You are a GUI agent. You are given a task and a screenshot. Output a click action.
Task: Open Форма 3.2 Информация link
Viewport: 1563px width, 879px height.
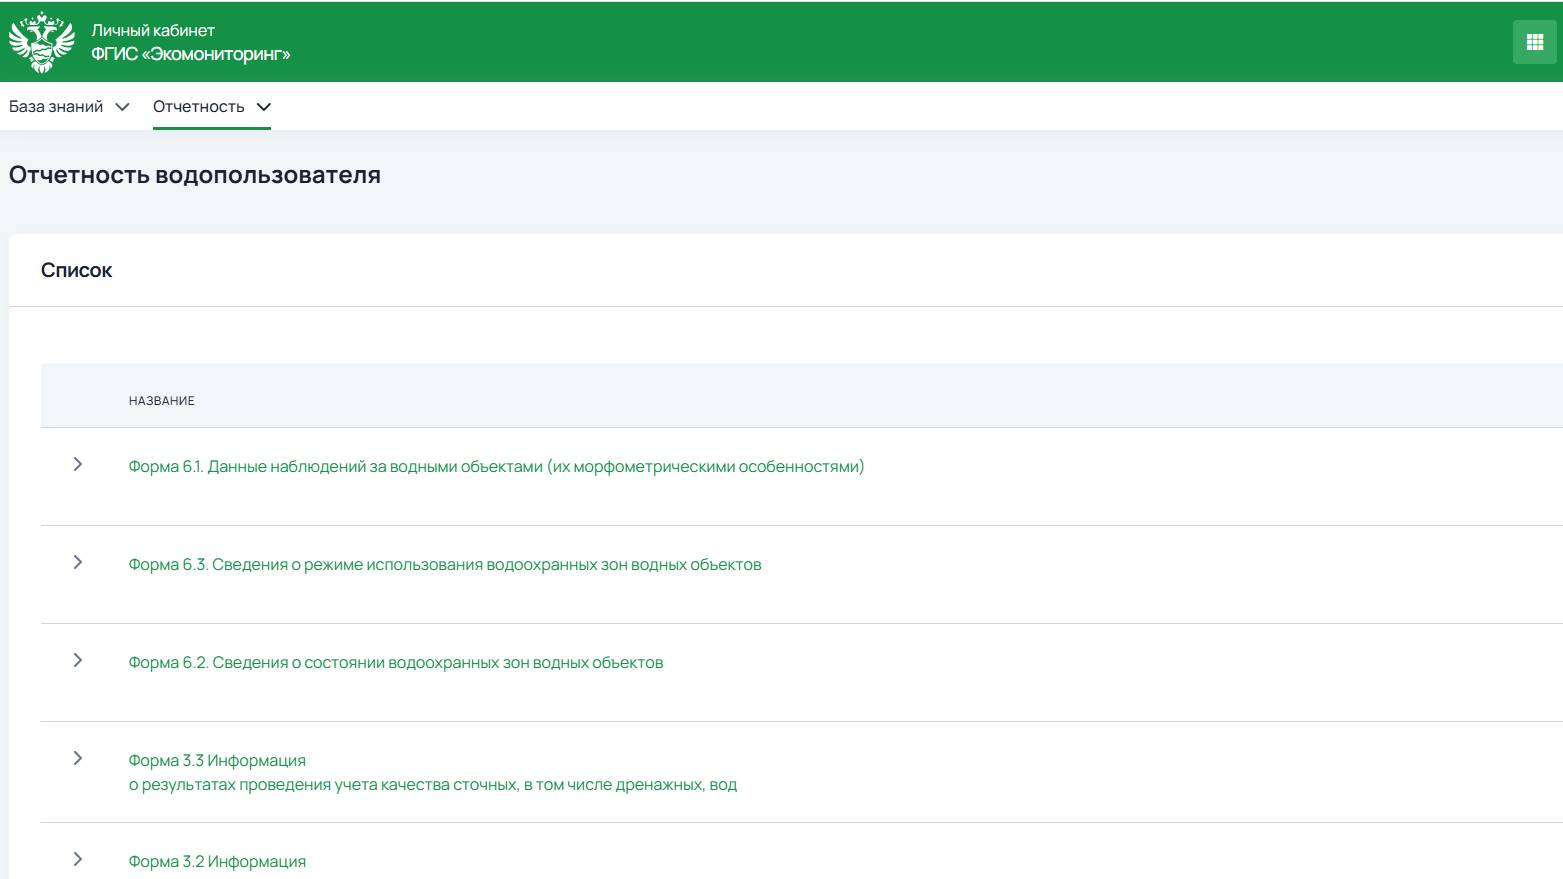[x=217, y=861]
